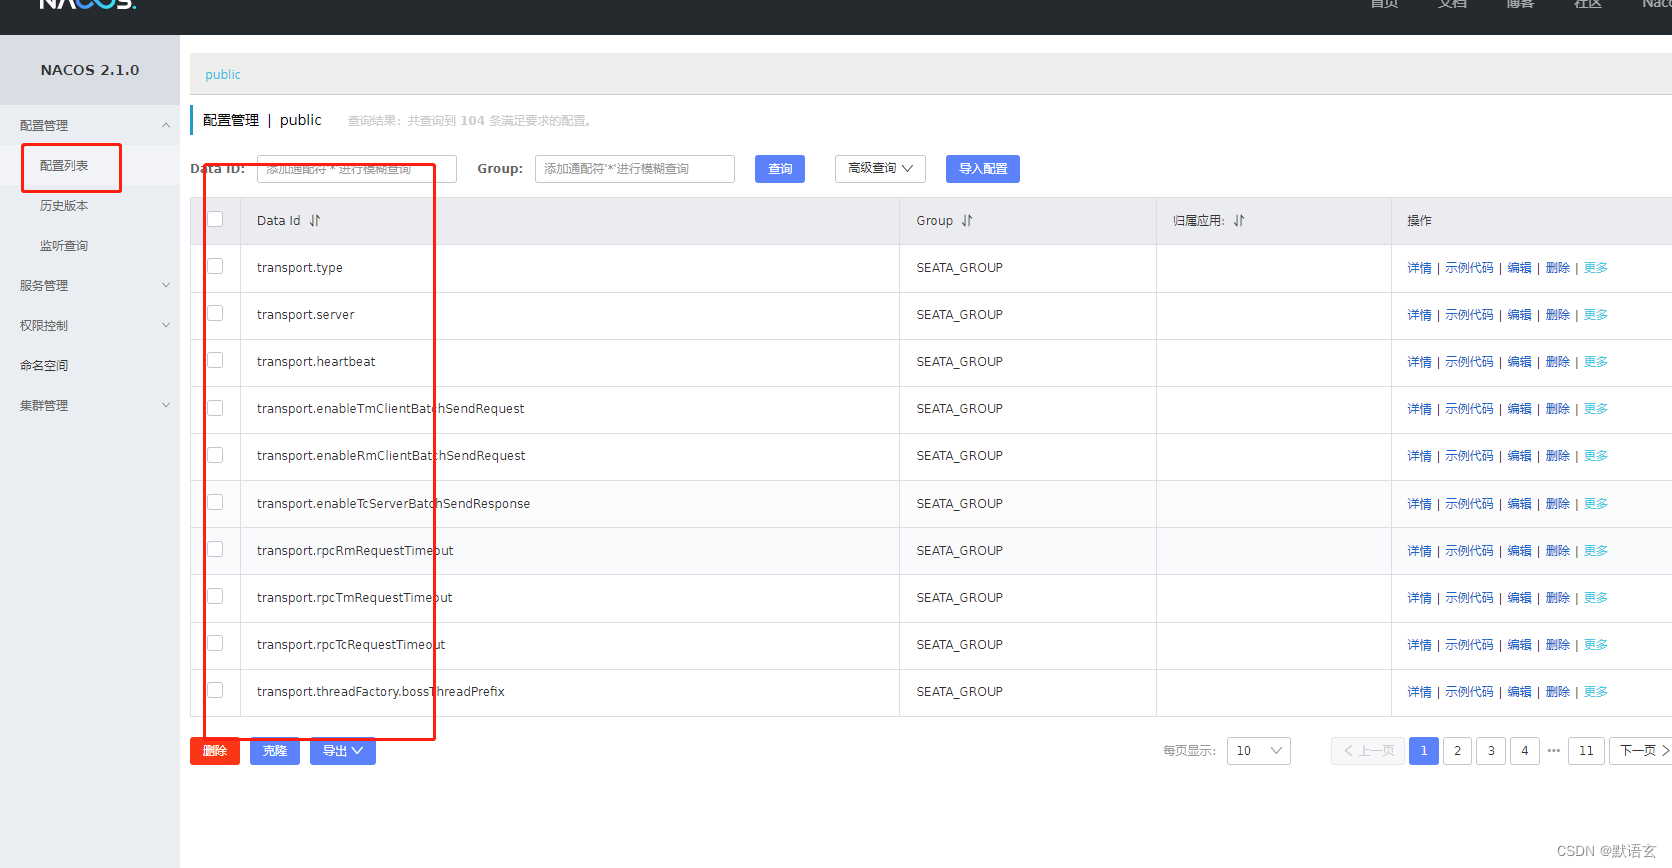Expand the 服务管理 sidebar section
The image size is (1672, 868).
(x=90, y=285)
